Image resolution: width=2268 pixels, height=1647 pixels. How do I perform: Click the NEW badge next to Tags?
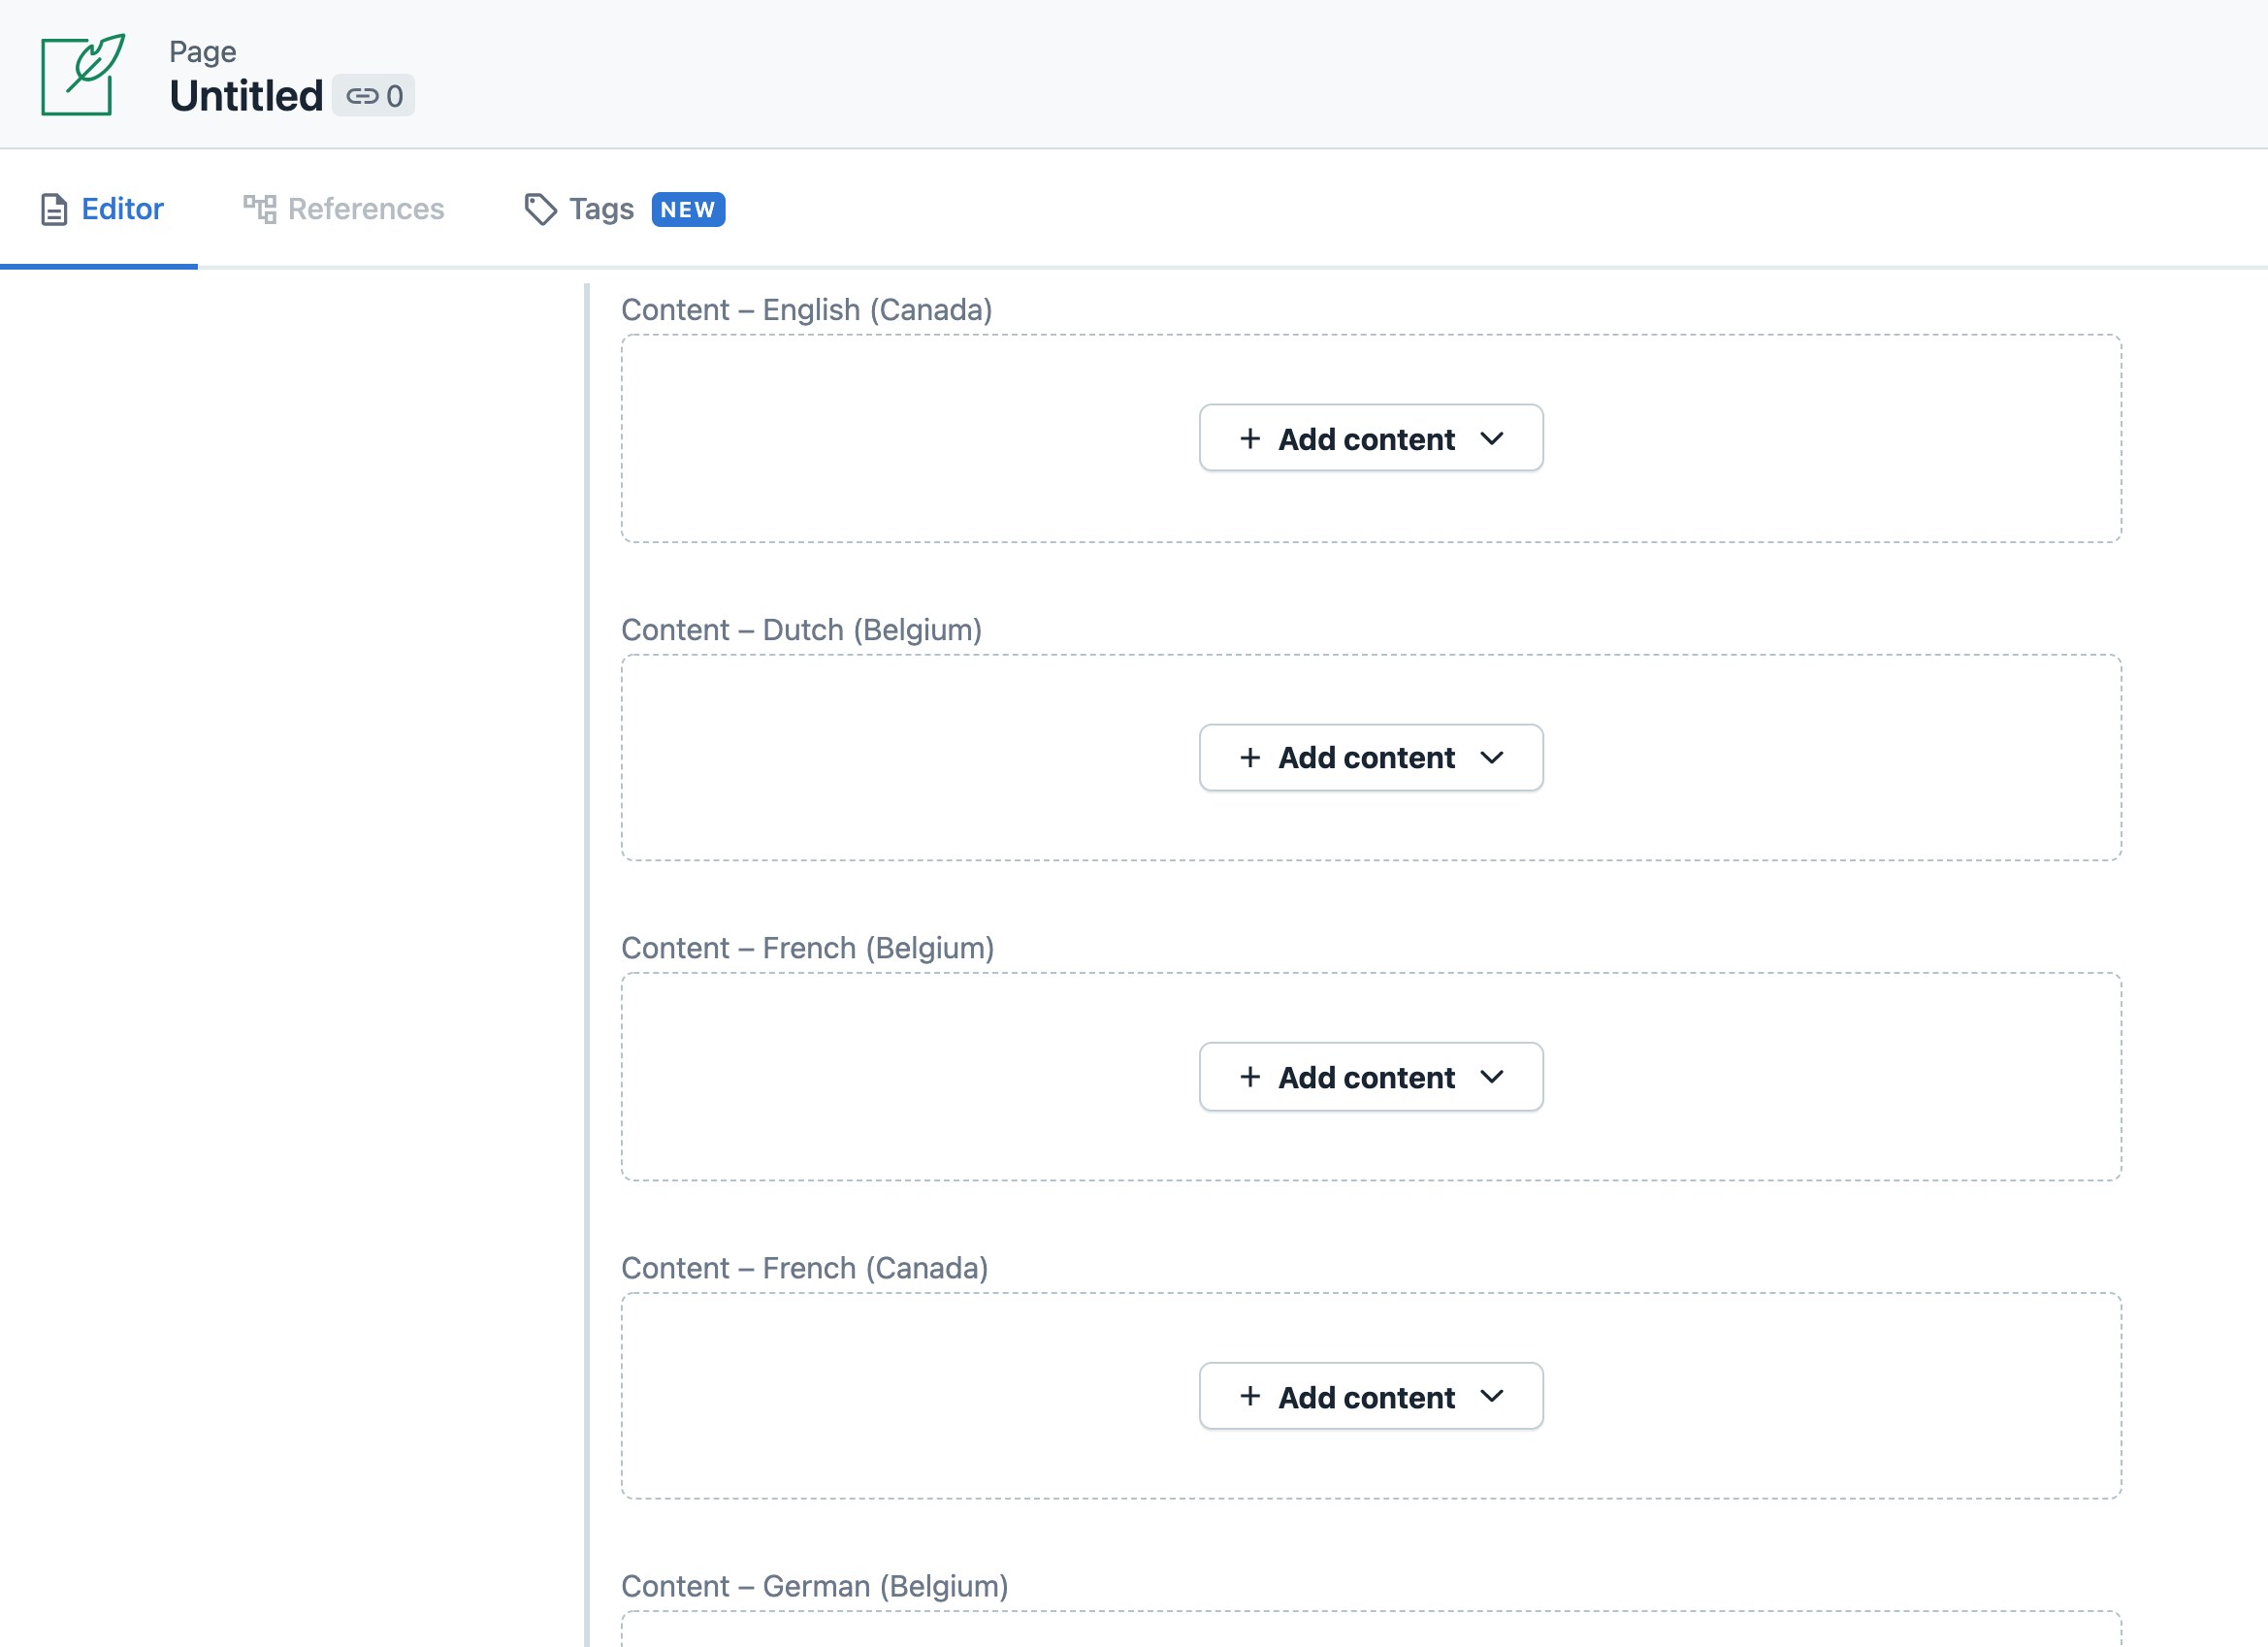[x=687, y=210]
